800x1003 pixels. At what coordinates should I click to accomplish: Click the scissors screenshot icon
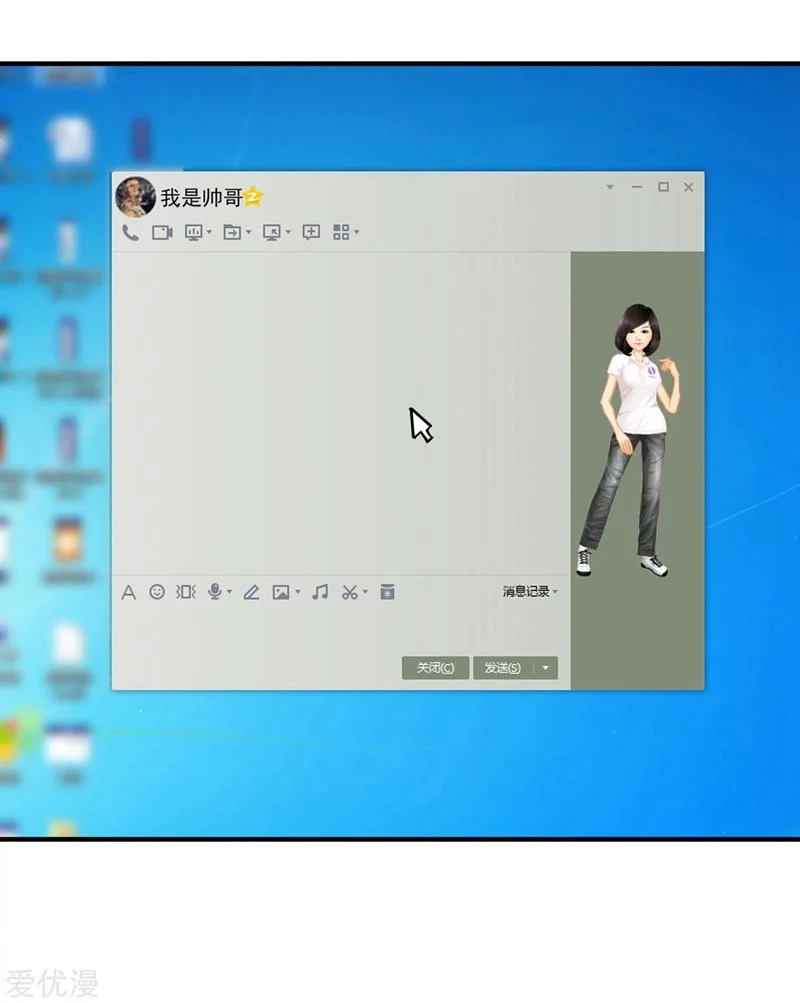349,592
